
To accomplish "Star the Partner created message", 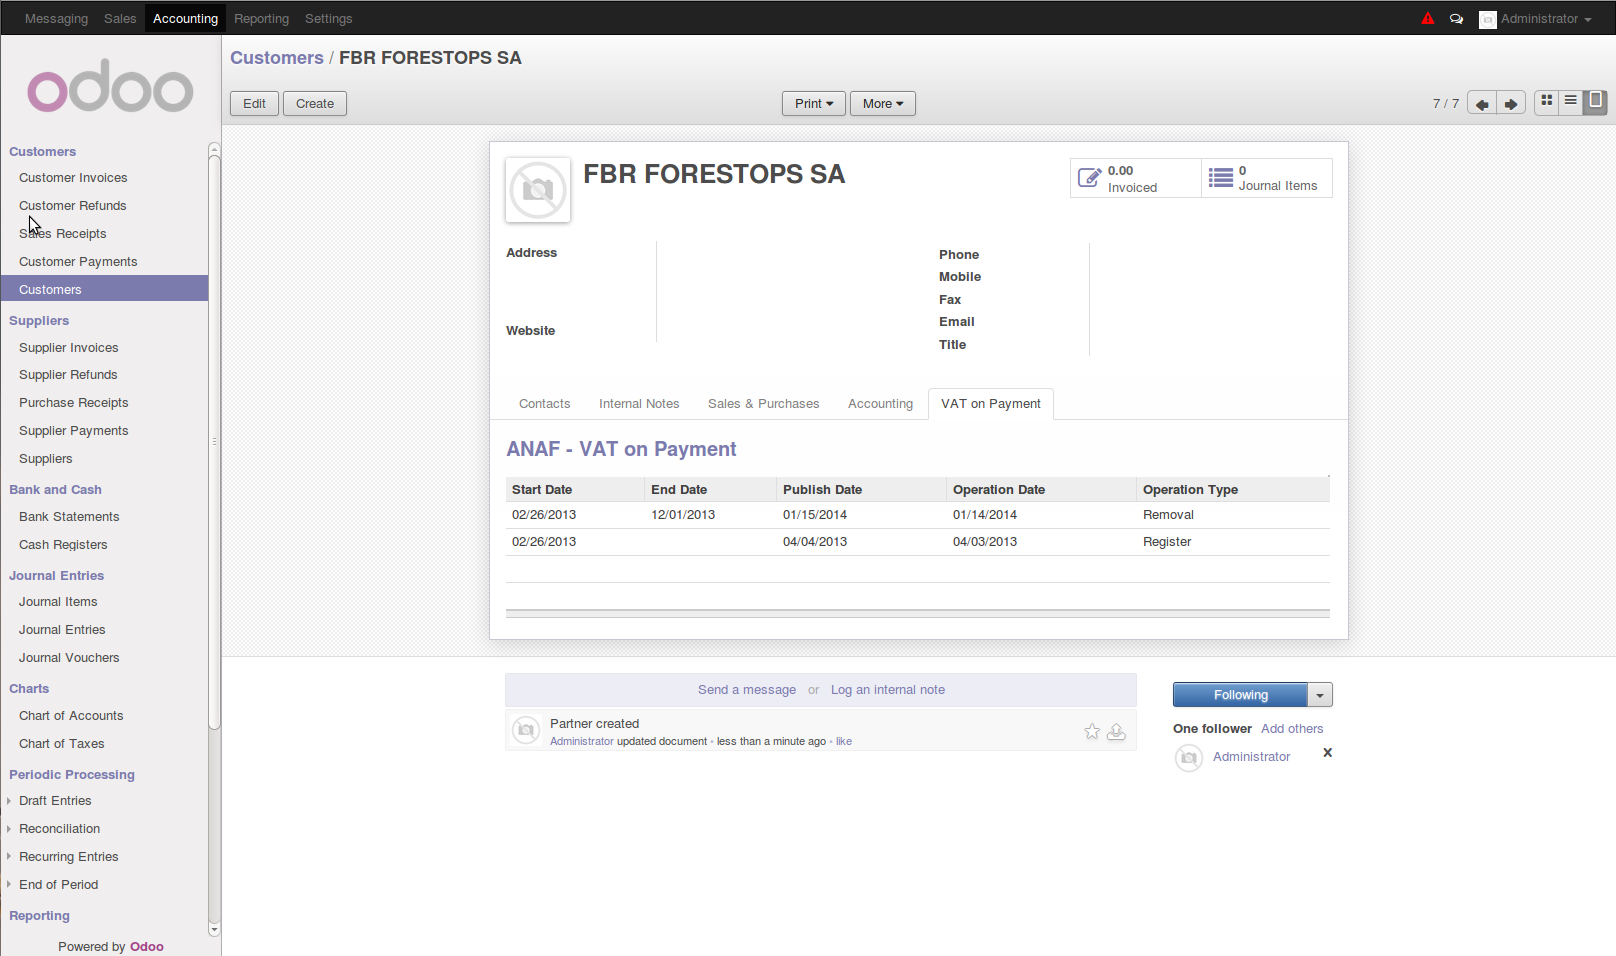I will [x=1092, y=732].
